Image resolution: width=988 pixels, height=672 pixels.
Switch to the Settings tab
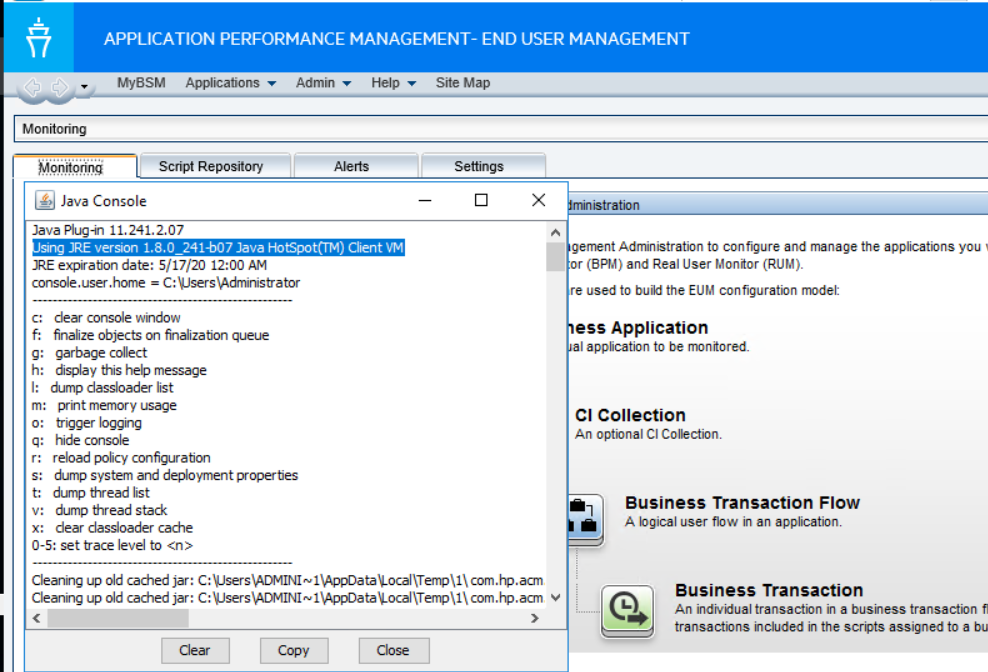[483, 166]
